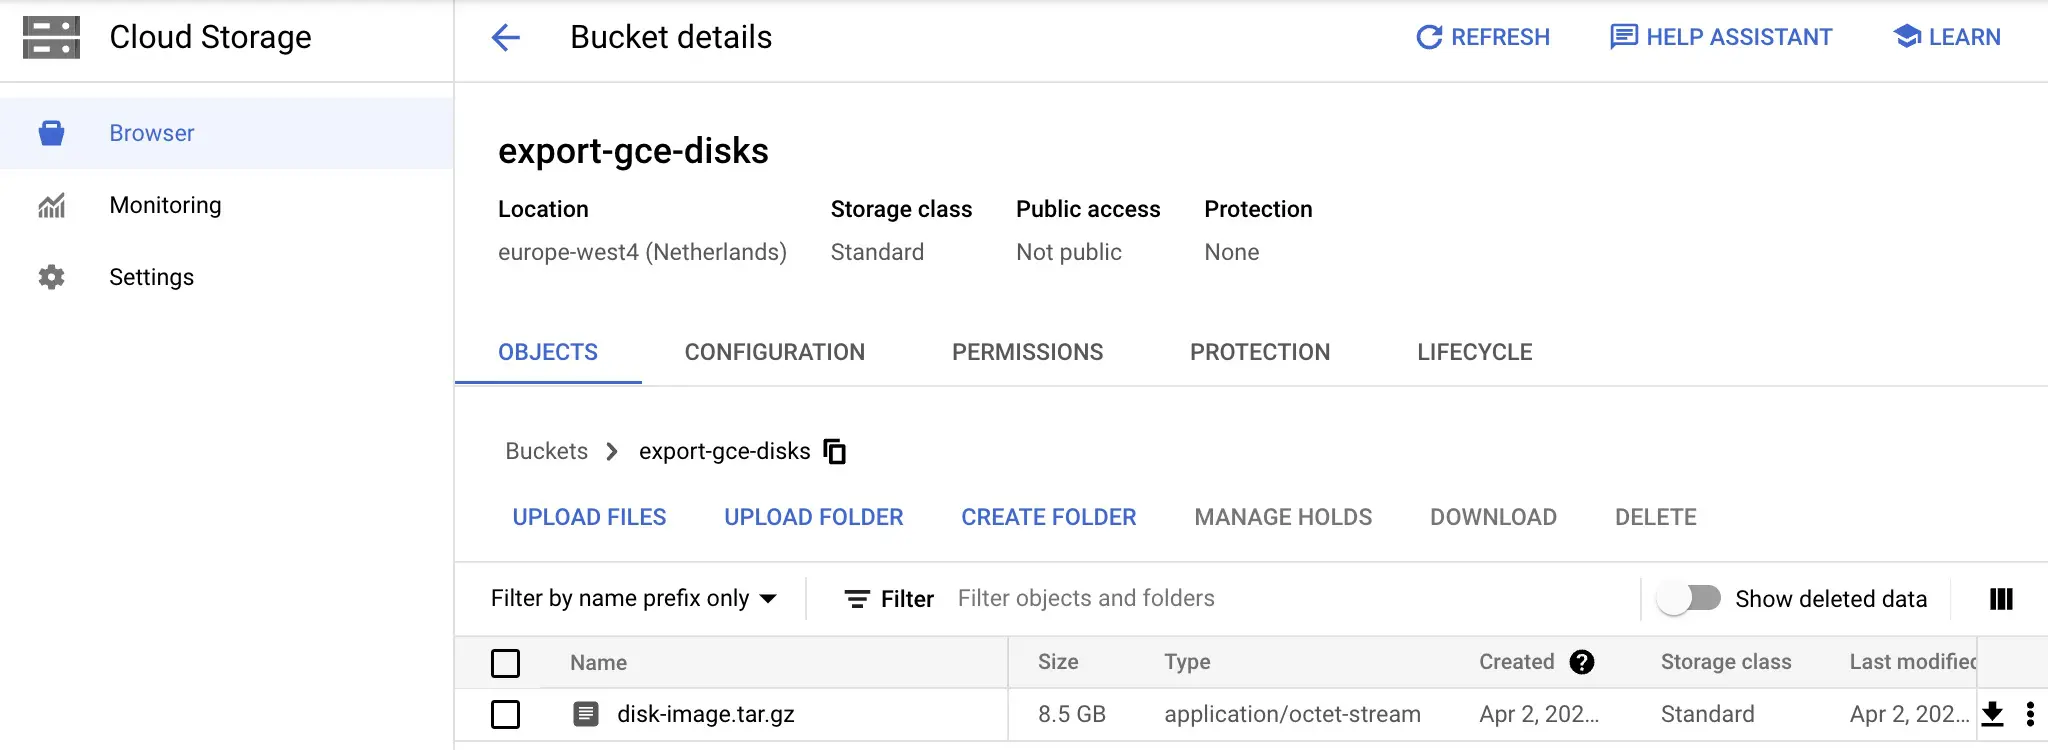Sort by the Name column header
2048x750 pixels.
tap(598, 662)
